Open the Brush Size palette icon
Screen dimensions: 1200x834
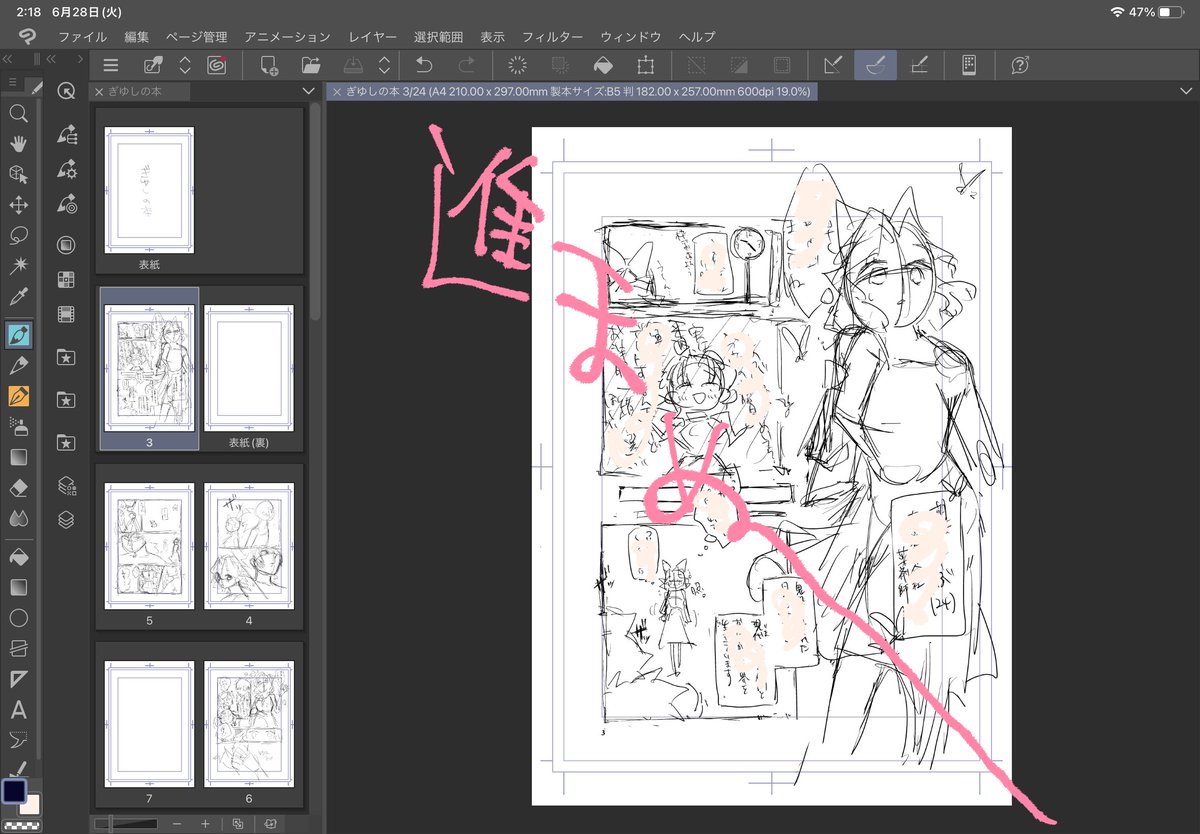(x=66, y=203)
